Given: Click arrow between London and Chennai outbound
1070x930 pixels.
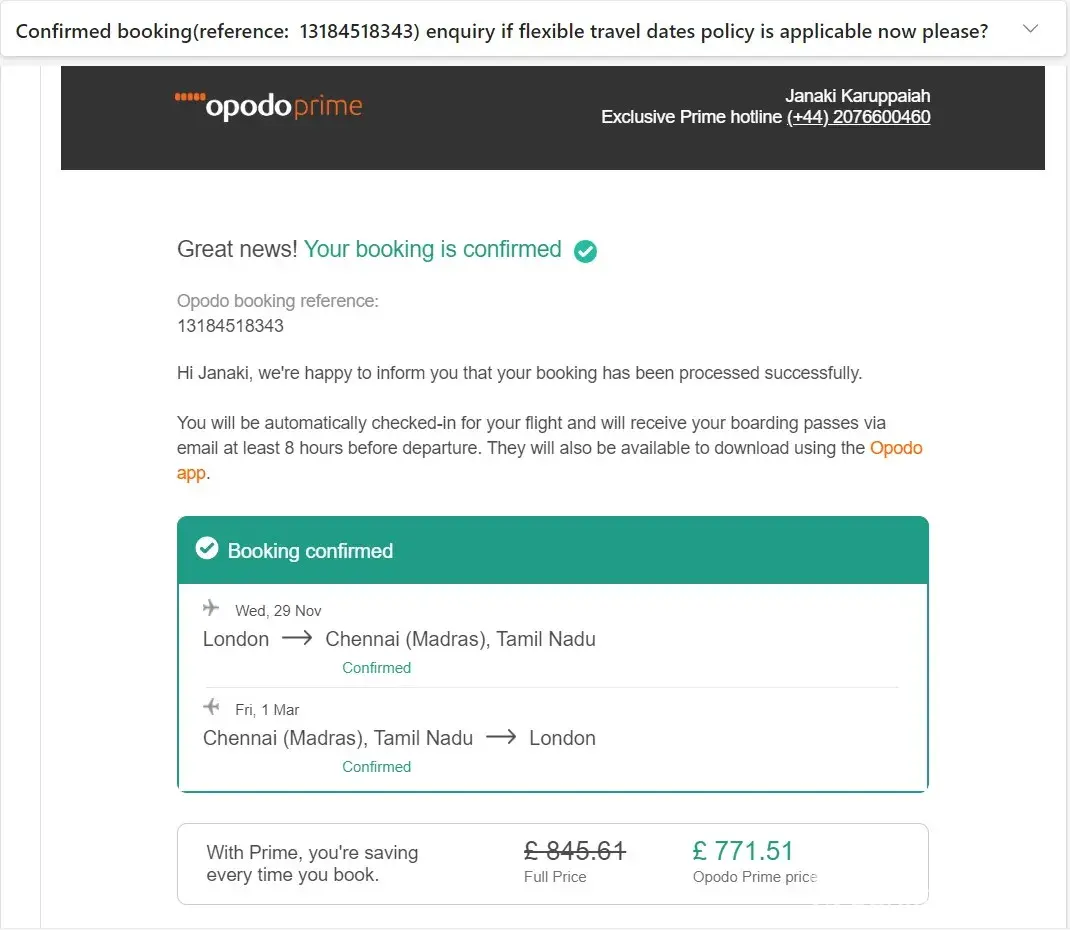Looking at the screenshot, I should coord(297,639).
